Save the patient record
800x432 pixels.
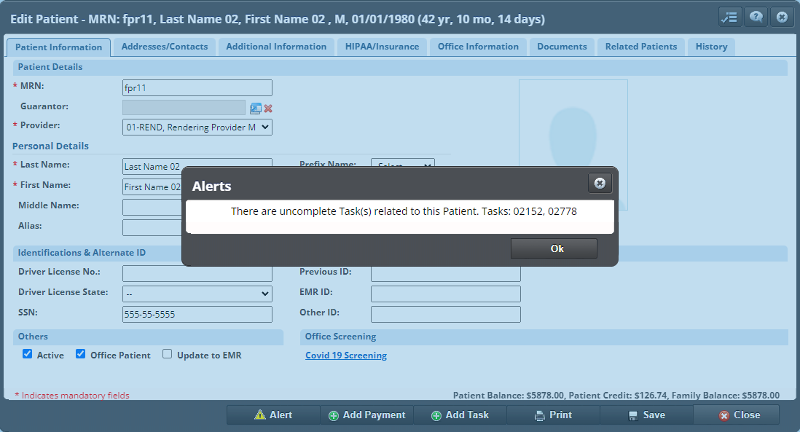[x=646, y=415]
